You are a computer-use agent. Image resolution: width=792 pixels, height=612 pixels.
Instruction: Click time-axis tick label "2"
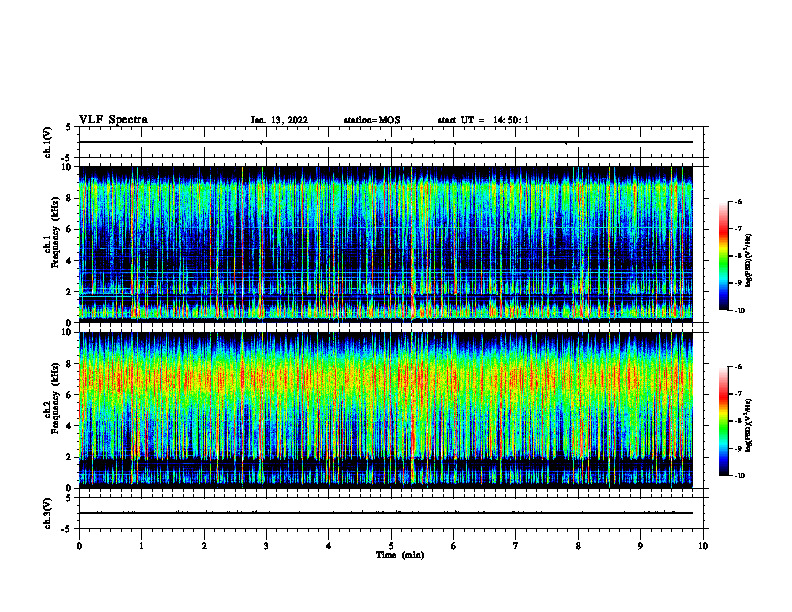(x=204, y=546)
